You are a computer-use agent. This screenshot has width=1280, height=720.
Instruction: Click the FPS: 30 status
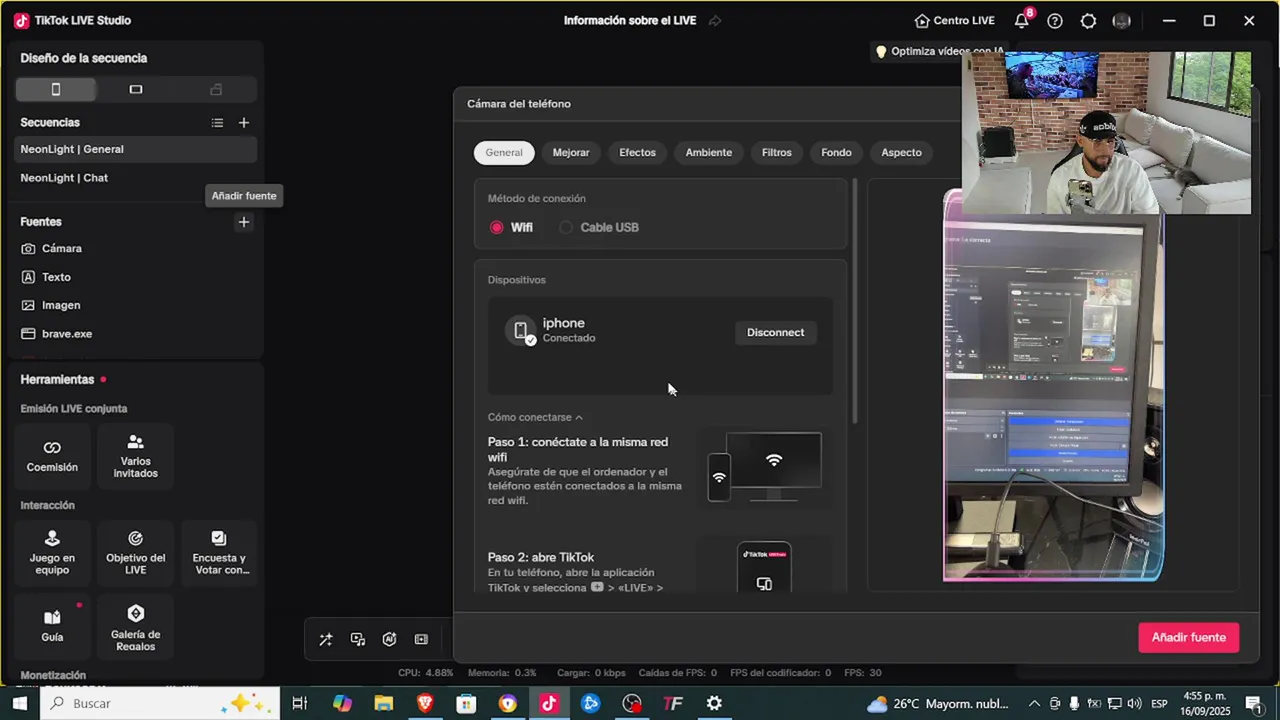click(x=863, y=673)
